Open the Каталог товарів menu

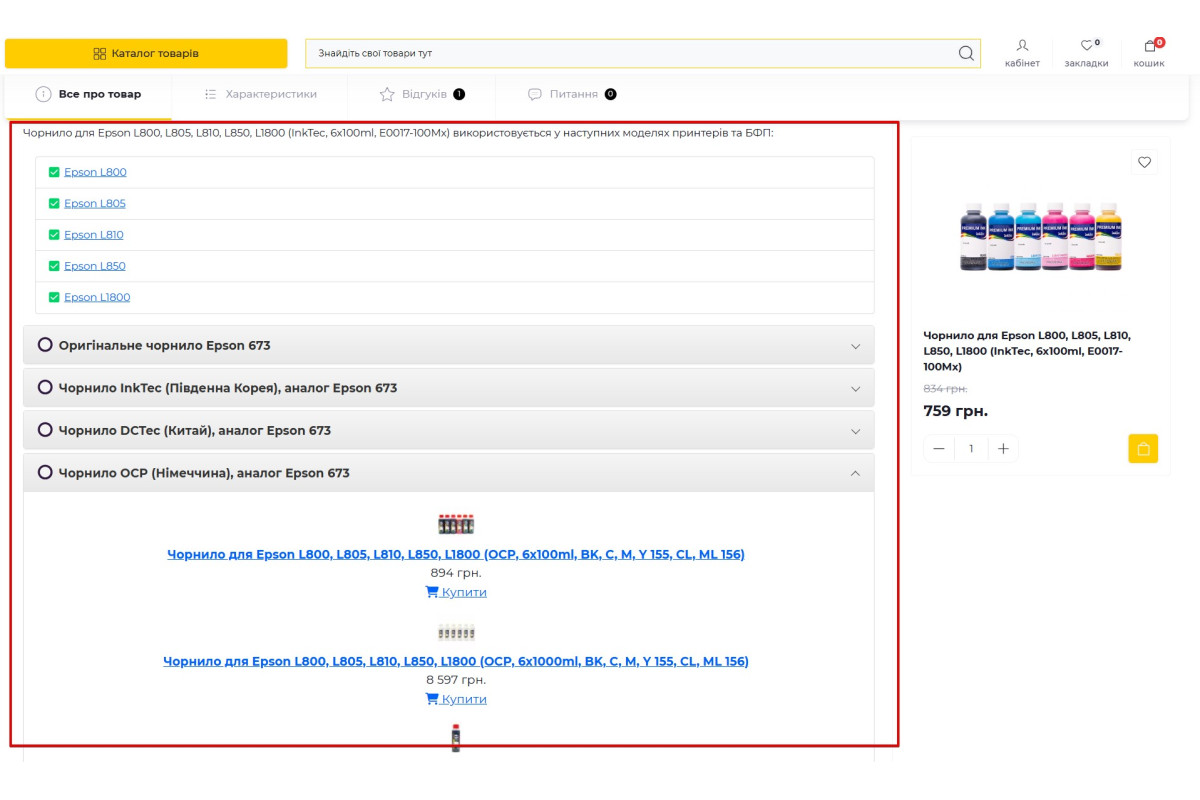point(146,53)
